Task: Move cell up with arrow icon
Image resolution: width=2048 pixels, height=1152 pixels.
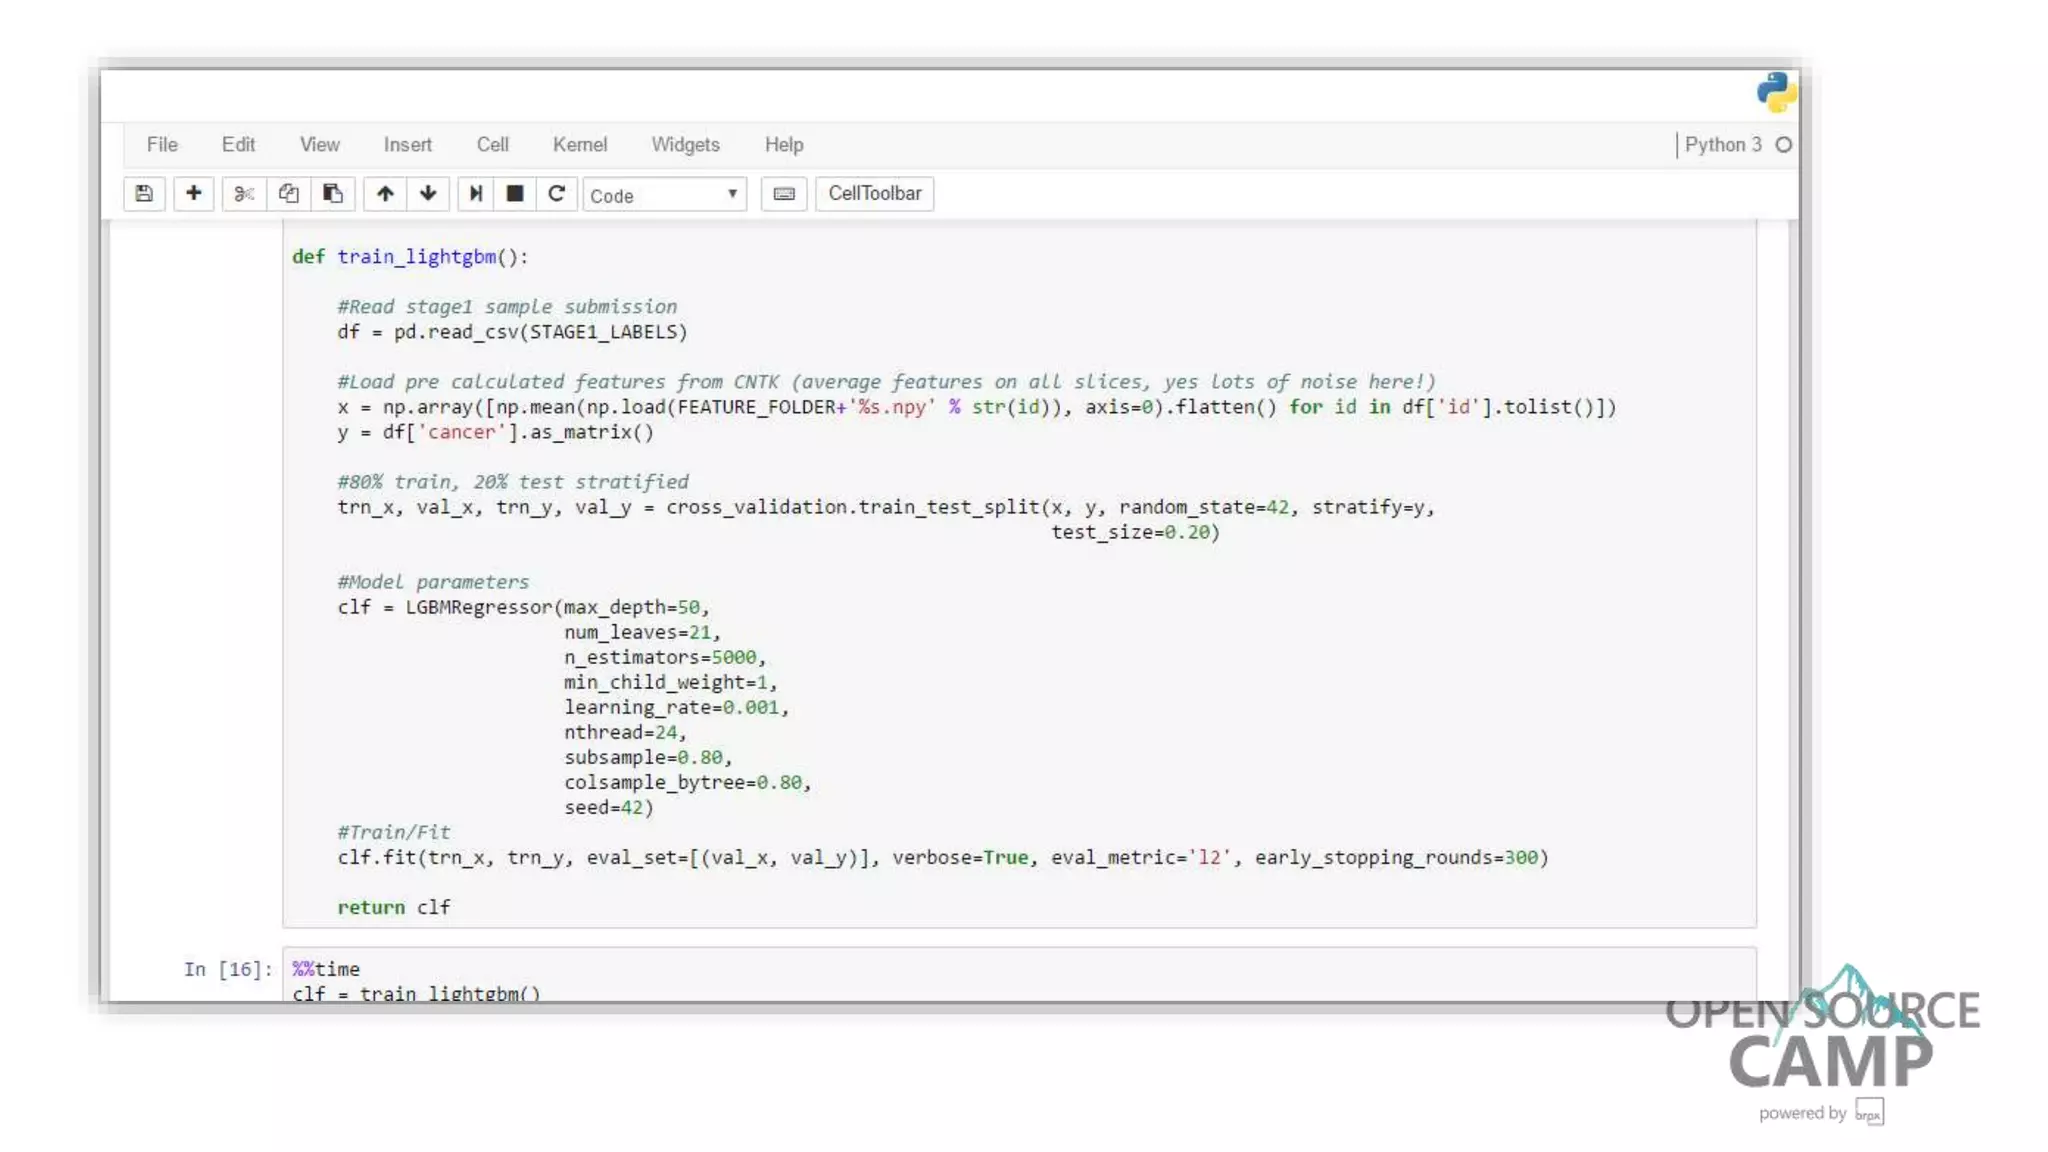Action: [385, 194]
